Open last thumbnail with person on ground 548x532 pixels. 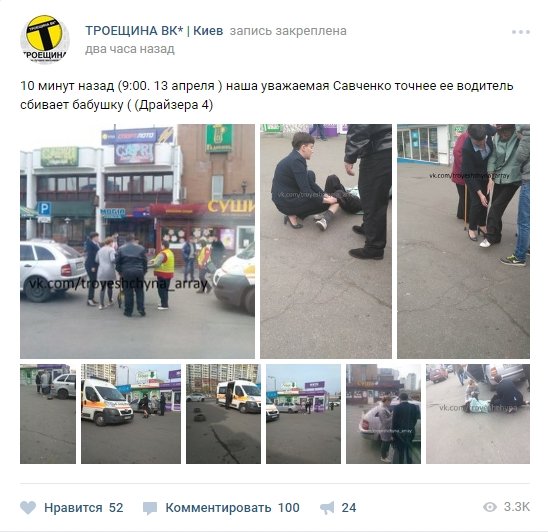(478, 414)
